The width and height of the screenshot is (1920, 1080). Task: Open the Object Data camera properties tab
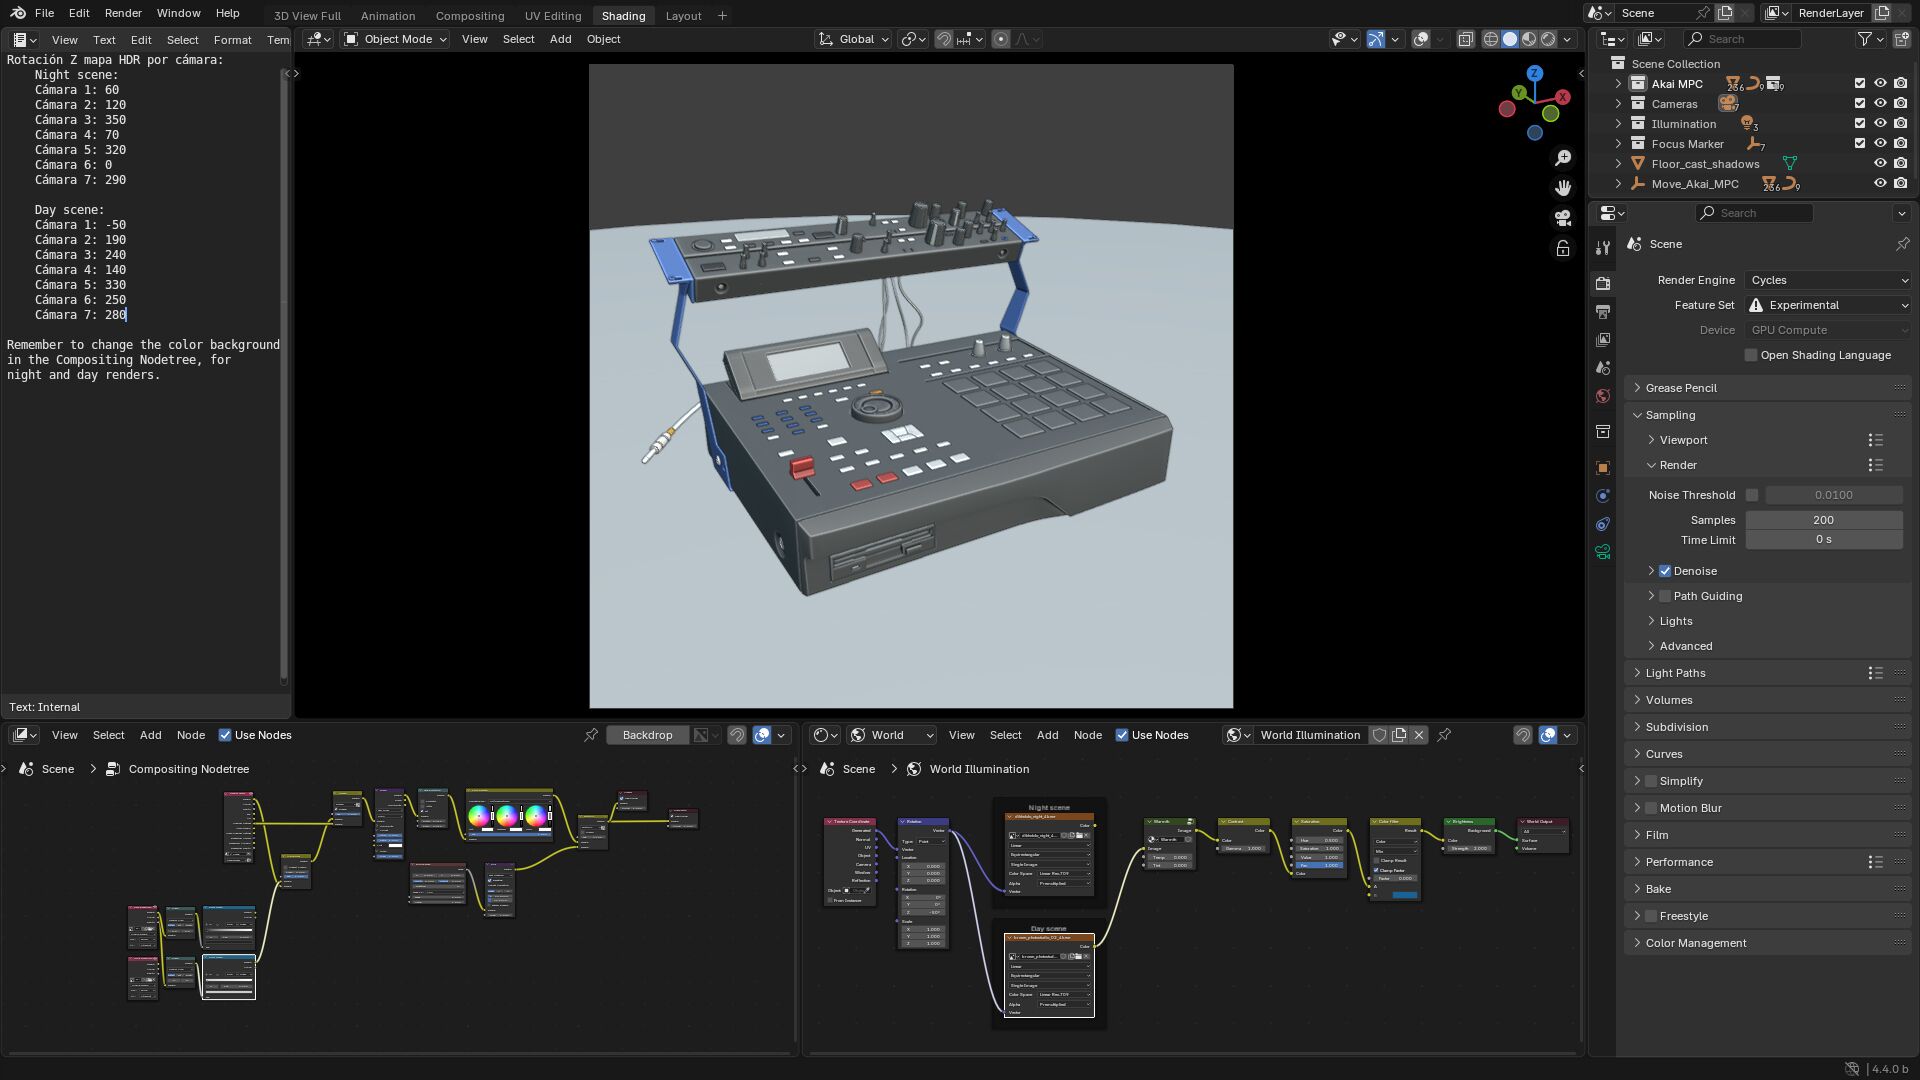[x=1603, y=552]
